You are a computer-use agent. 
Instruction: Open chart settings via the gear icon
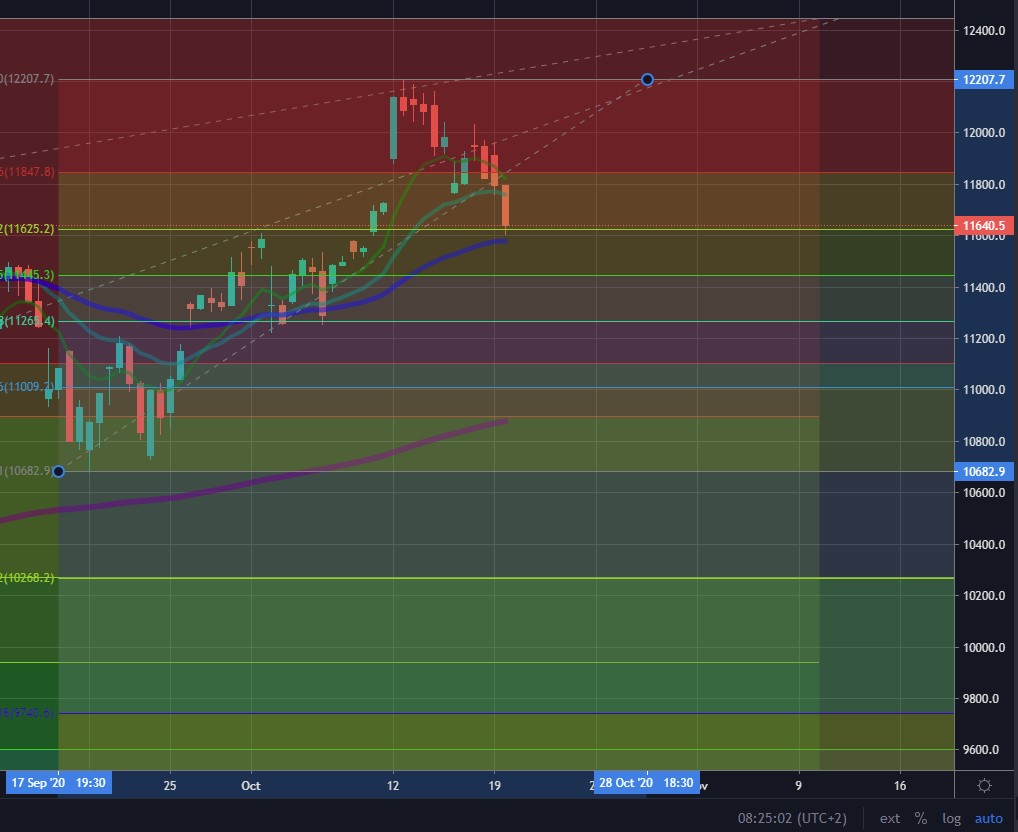985,785
